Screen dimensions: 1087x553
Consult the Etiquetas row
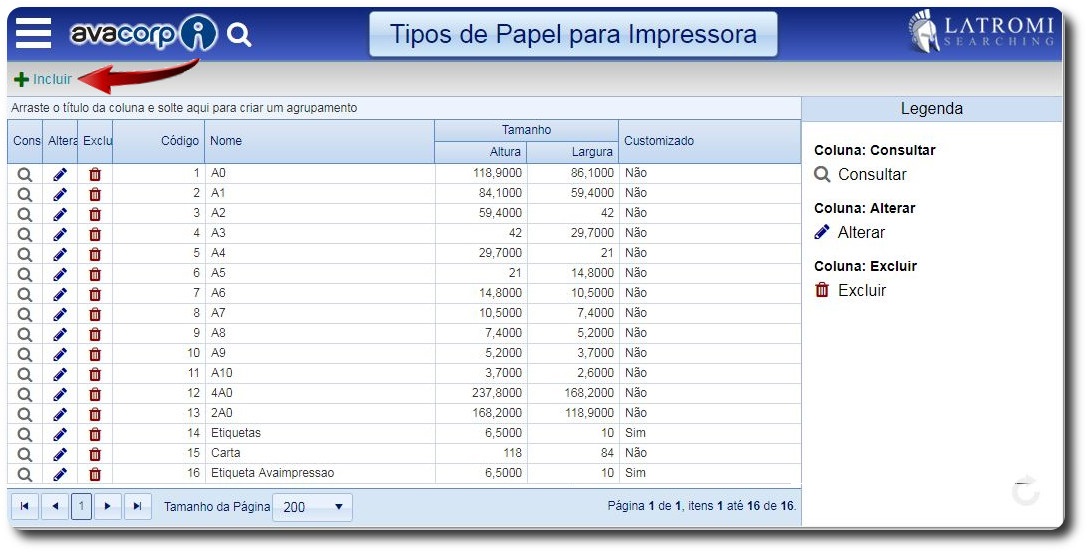pyautogui.click(x=25, y=434)
